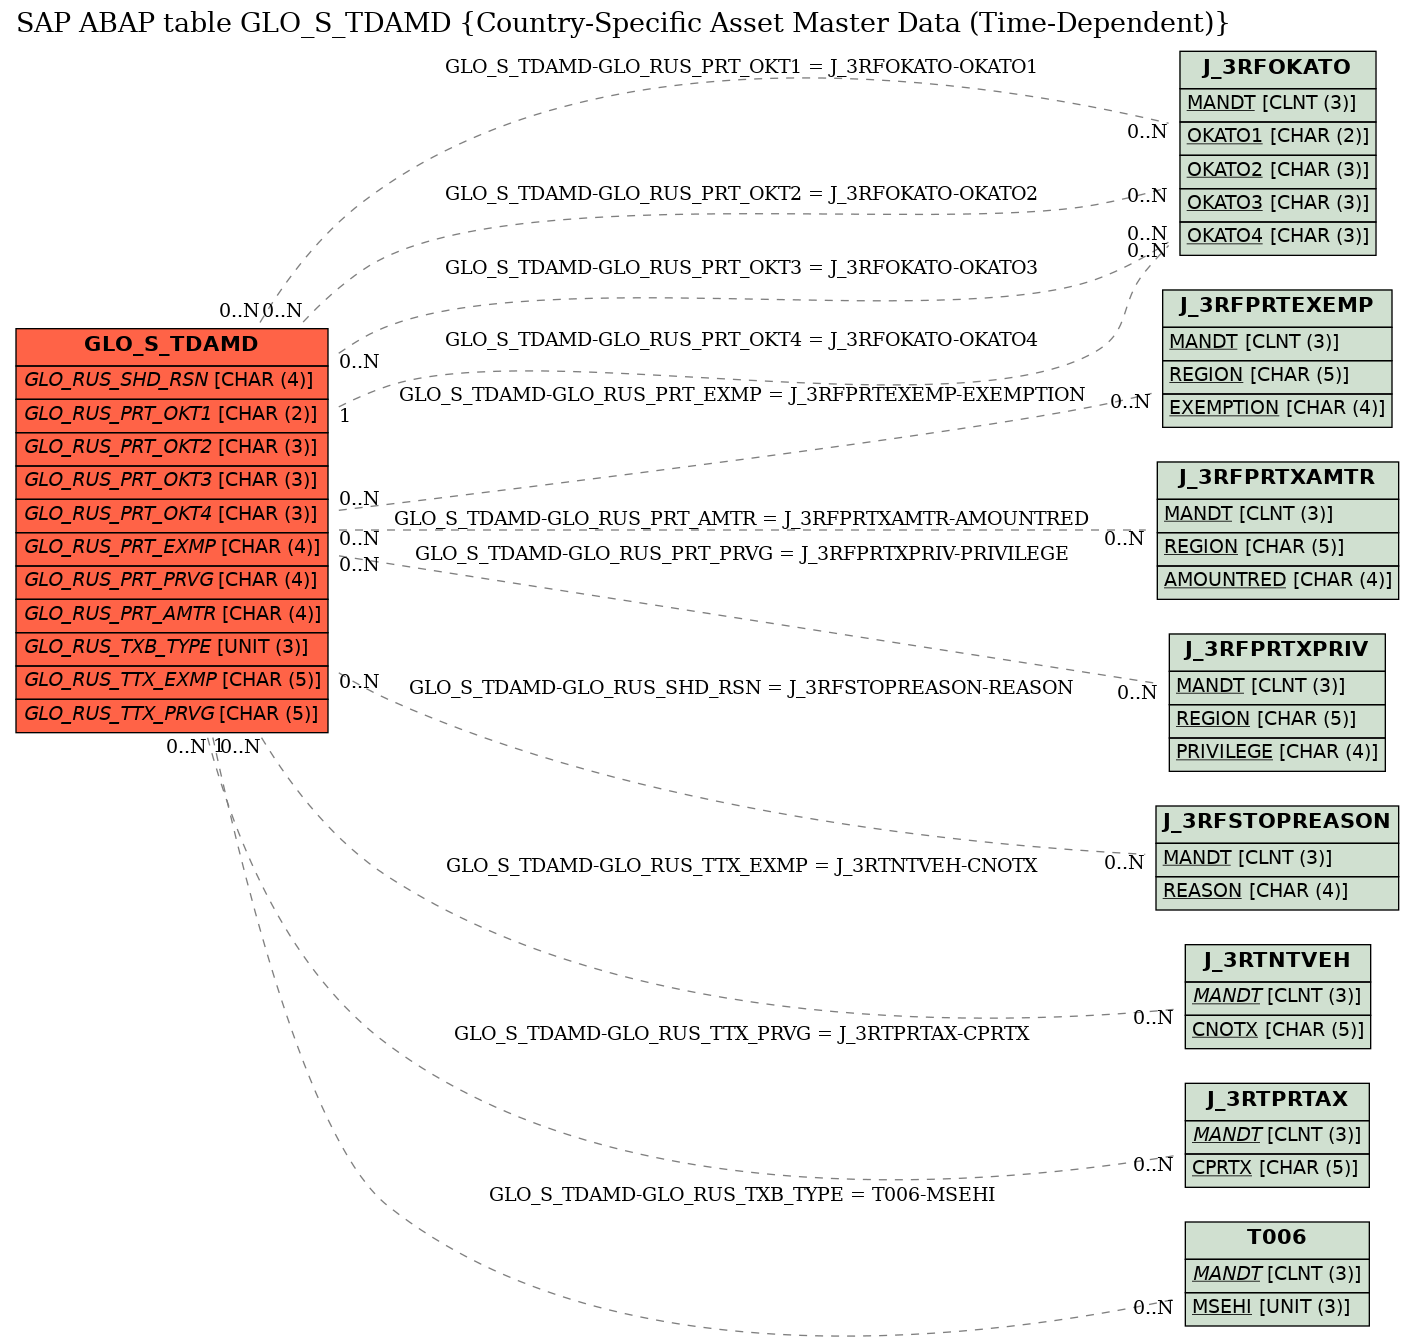Click the GLO_RUS_PRT_PRVG = PRIVILEGE relation label

pos(741,554)
